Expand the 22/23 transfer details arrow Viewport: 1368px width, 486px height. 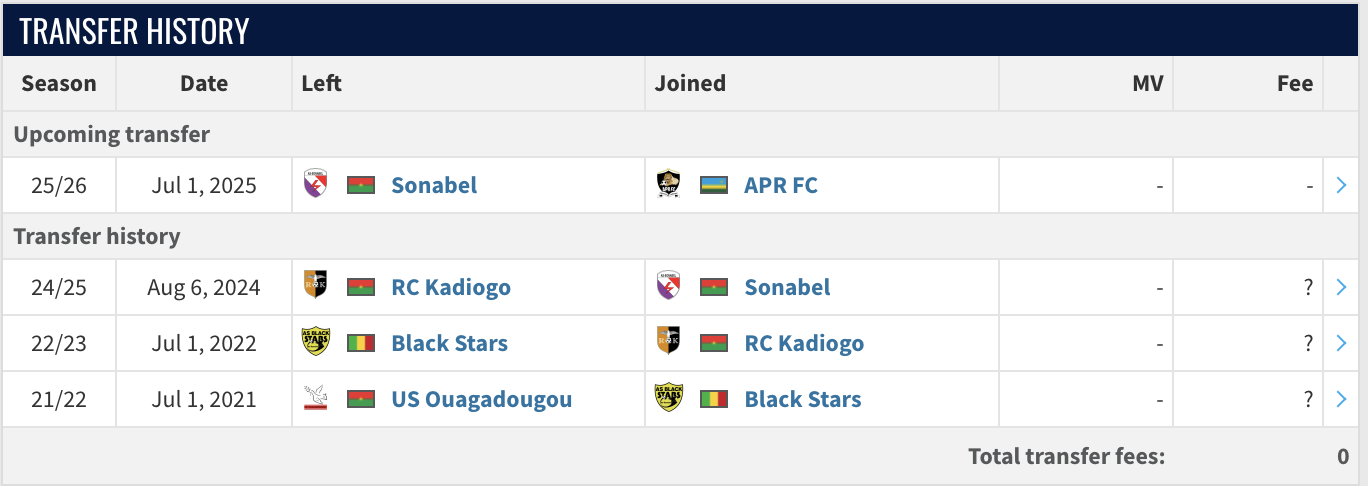1342,343
